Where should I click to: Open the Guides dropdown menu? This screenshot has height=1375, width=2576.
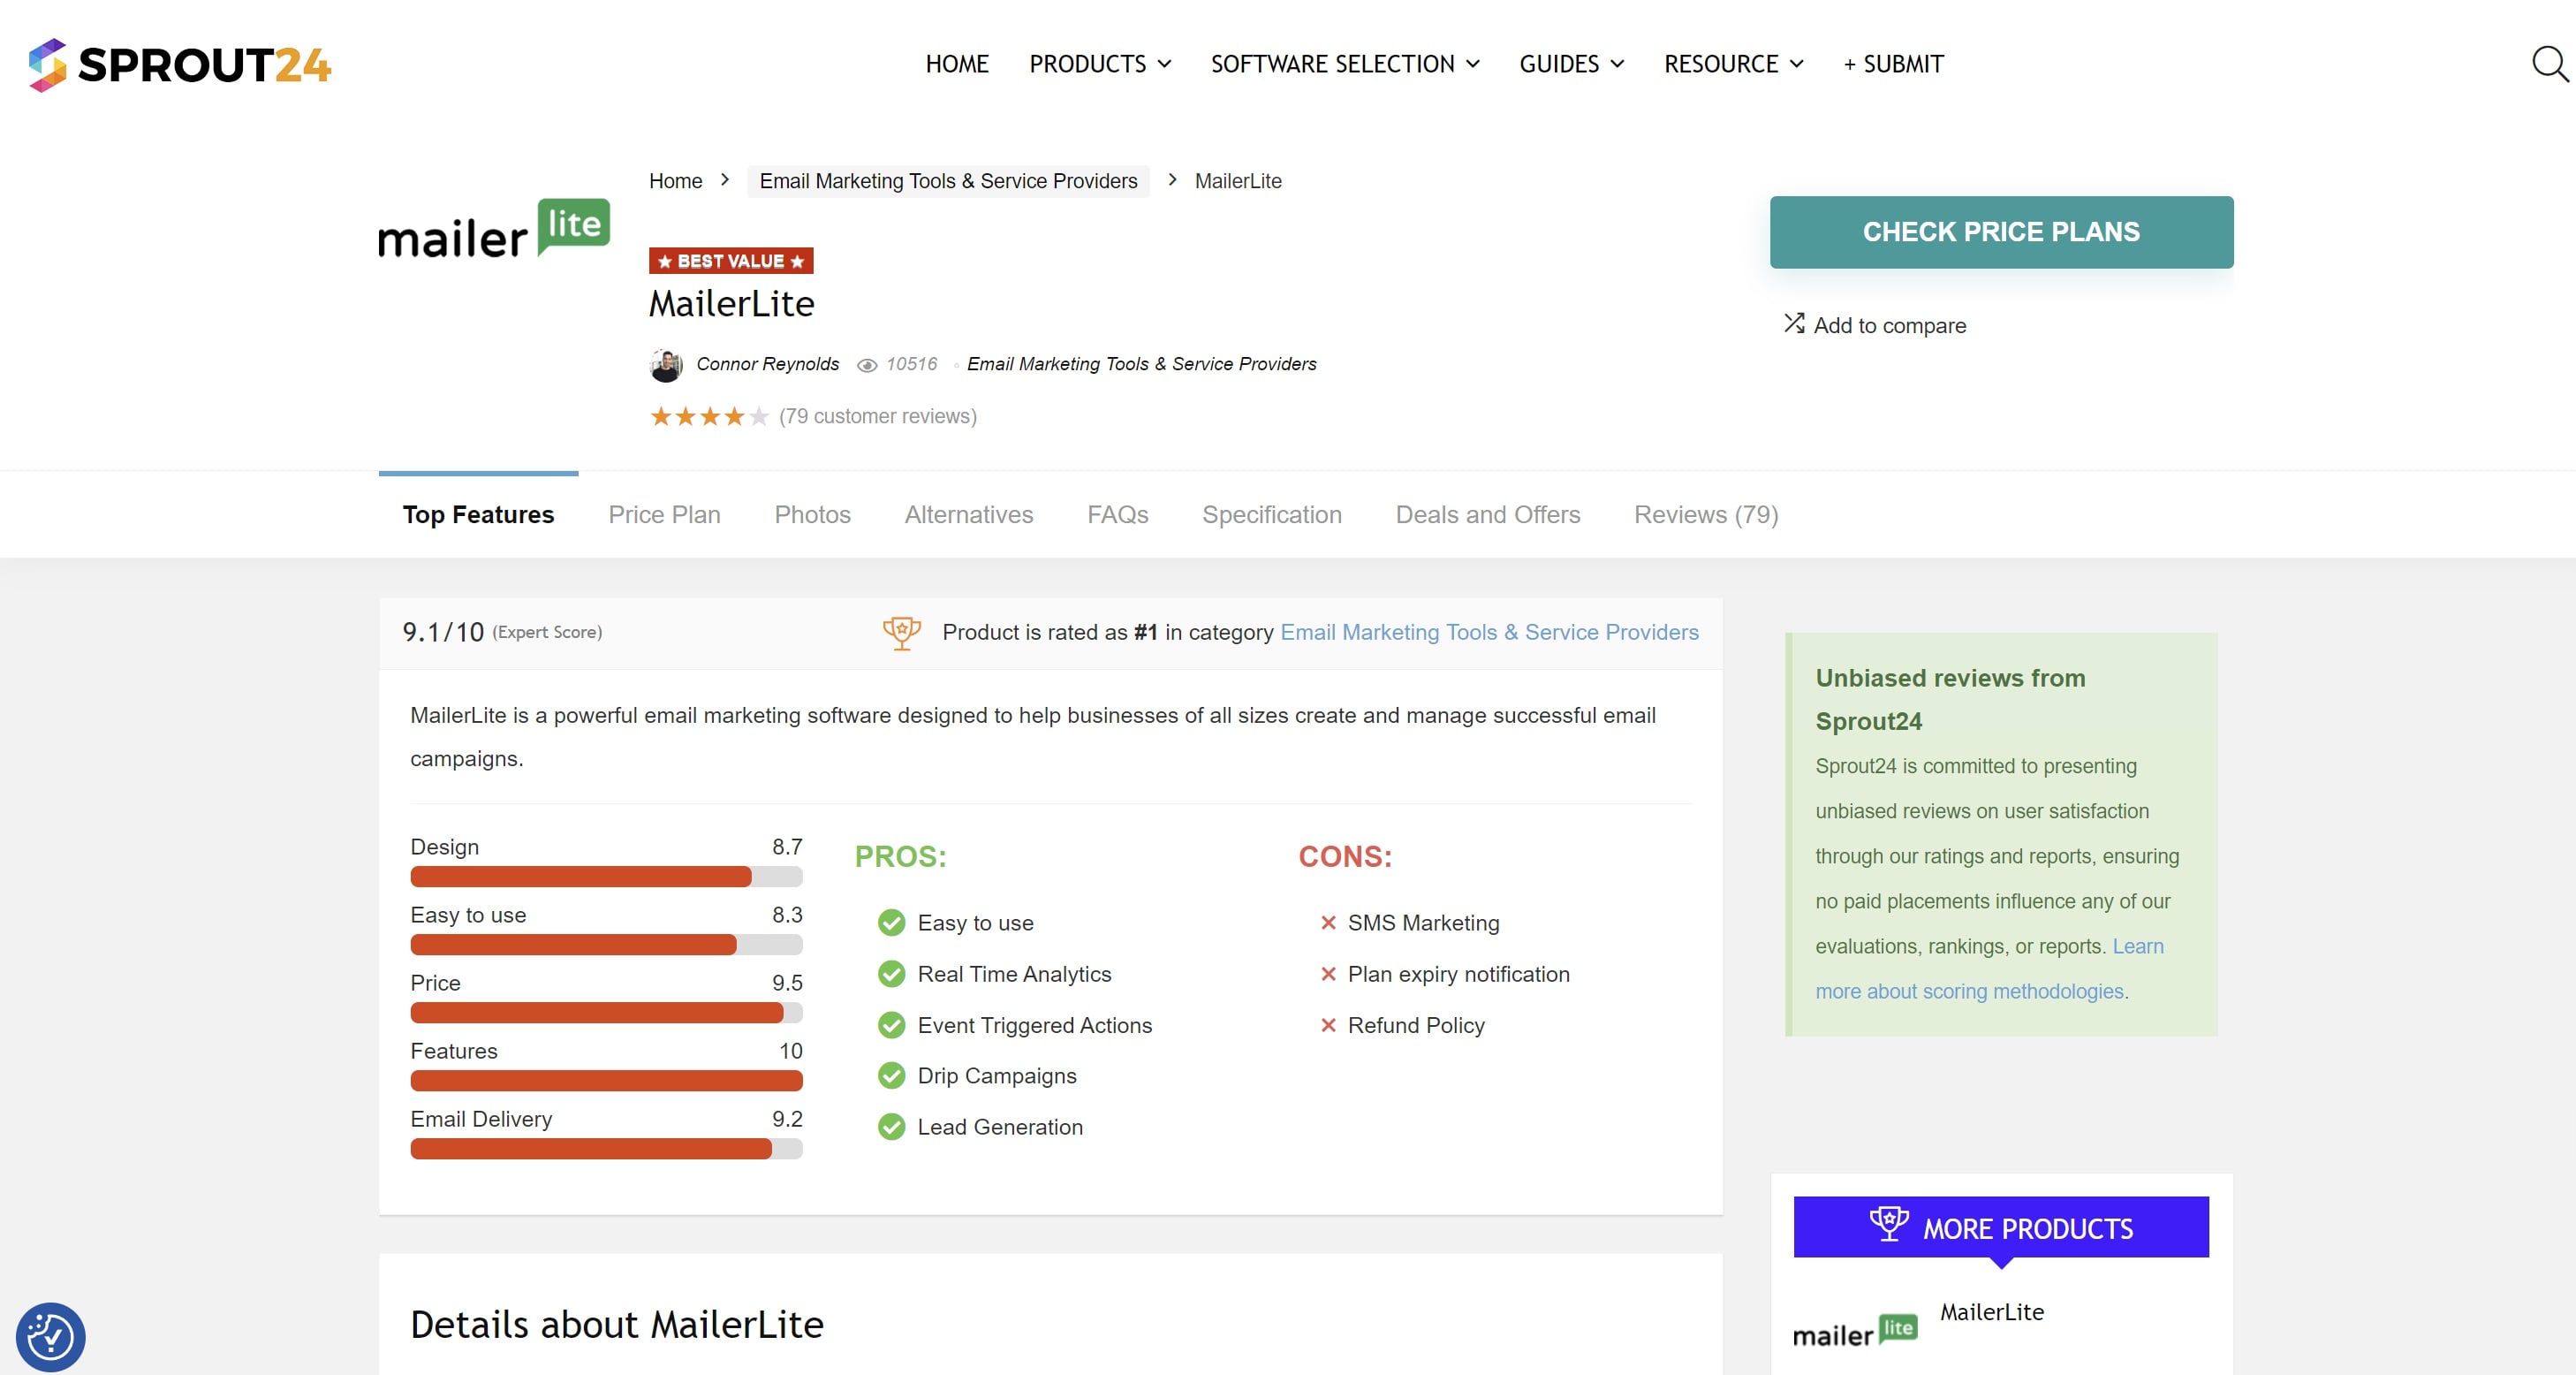pos(1571,64)
